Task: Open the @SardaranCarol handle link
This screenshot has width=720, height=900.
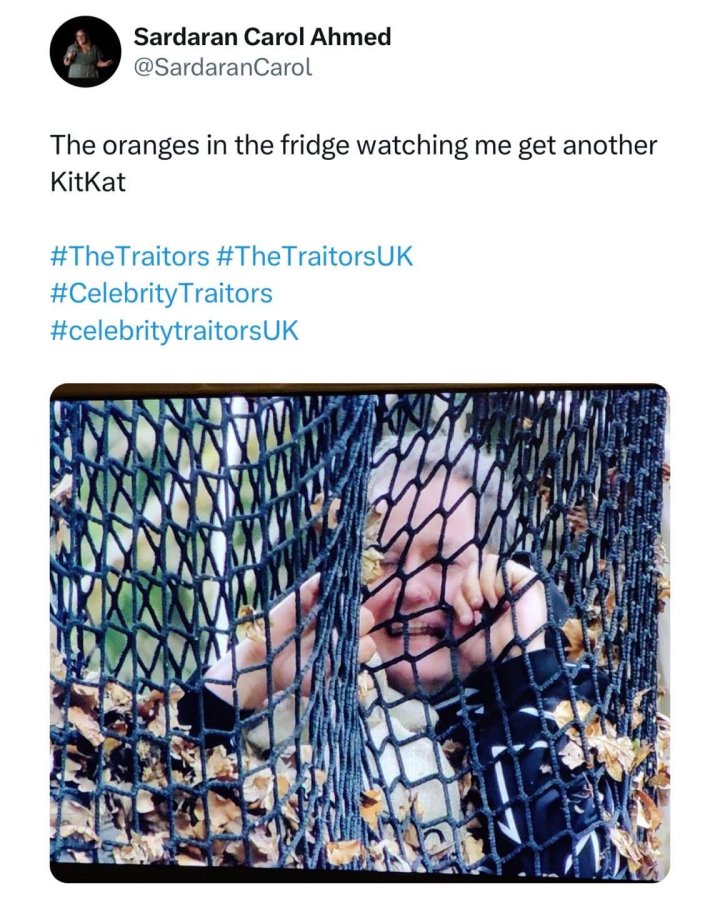Action: click(223, 67)
